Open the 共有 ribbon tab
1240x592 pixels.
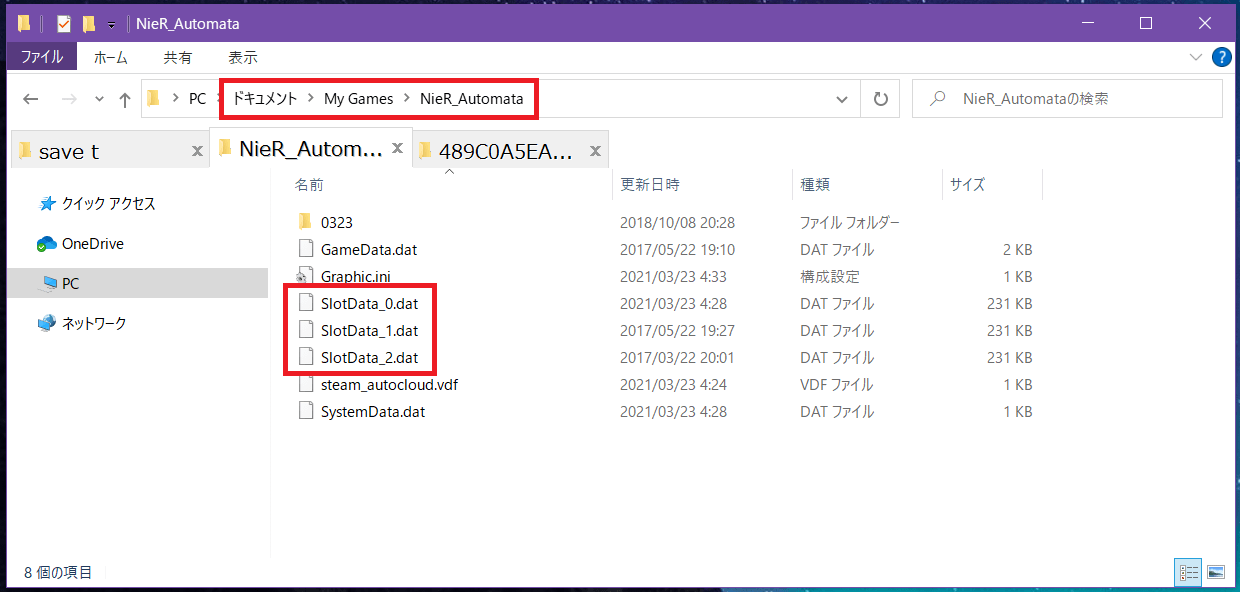178,57
